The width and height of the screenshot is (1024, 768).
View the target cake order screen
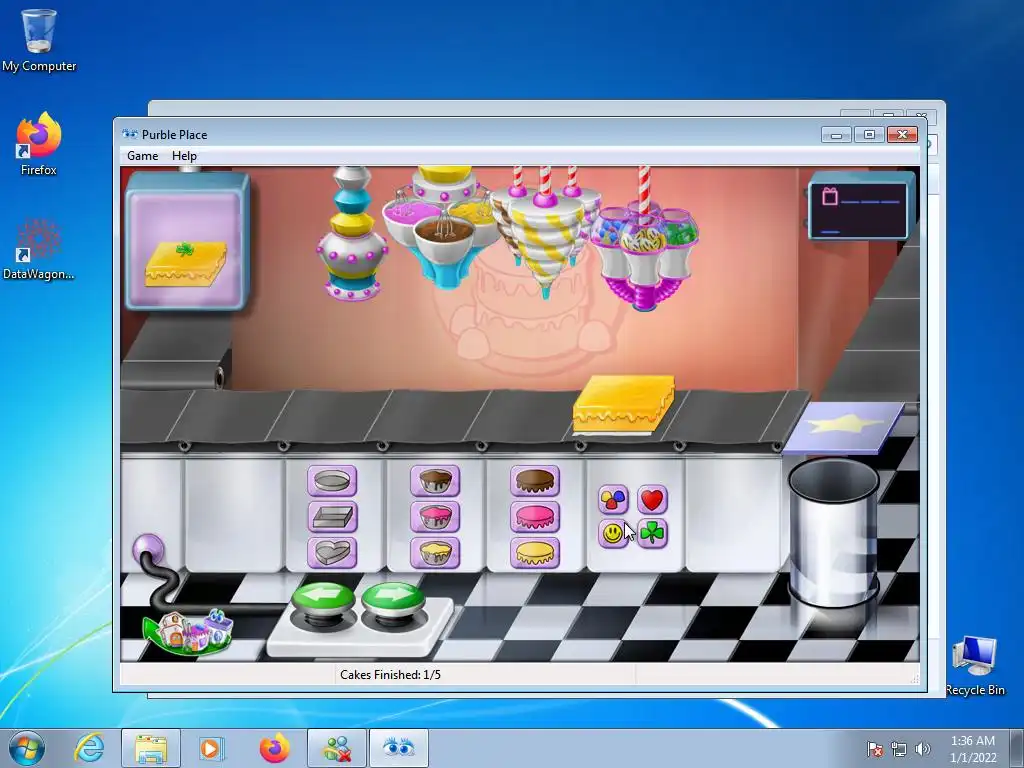[x=187, y=240]
